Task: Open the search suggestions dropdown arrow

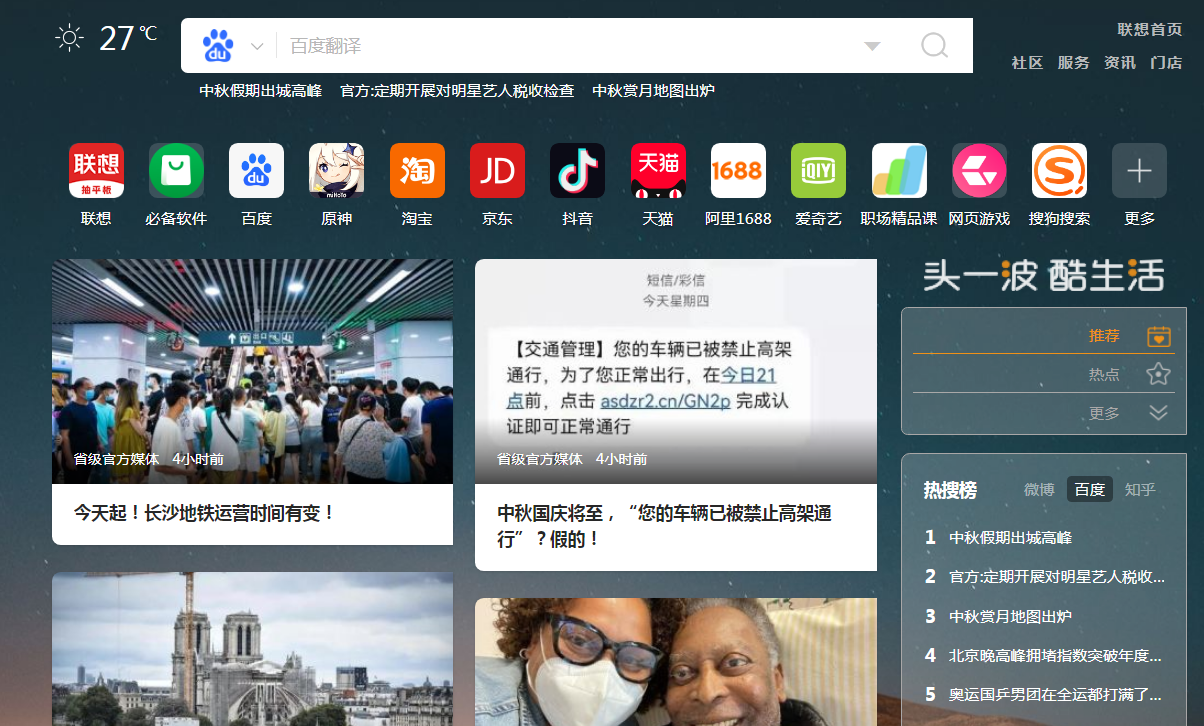Action: pos(872,46)
